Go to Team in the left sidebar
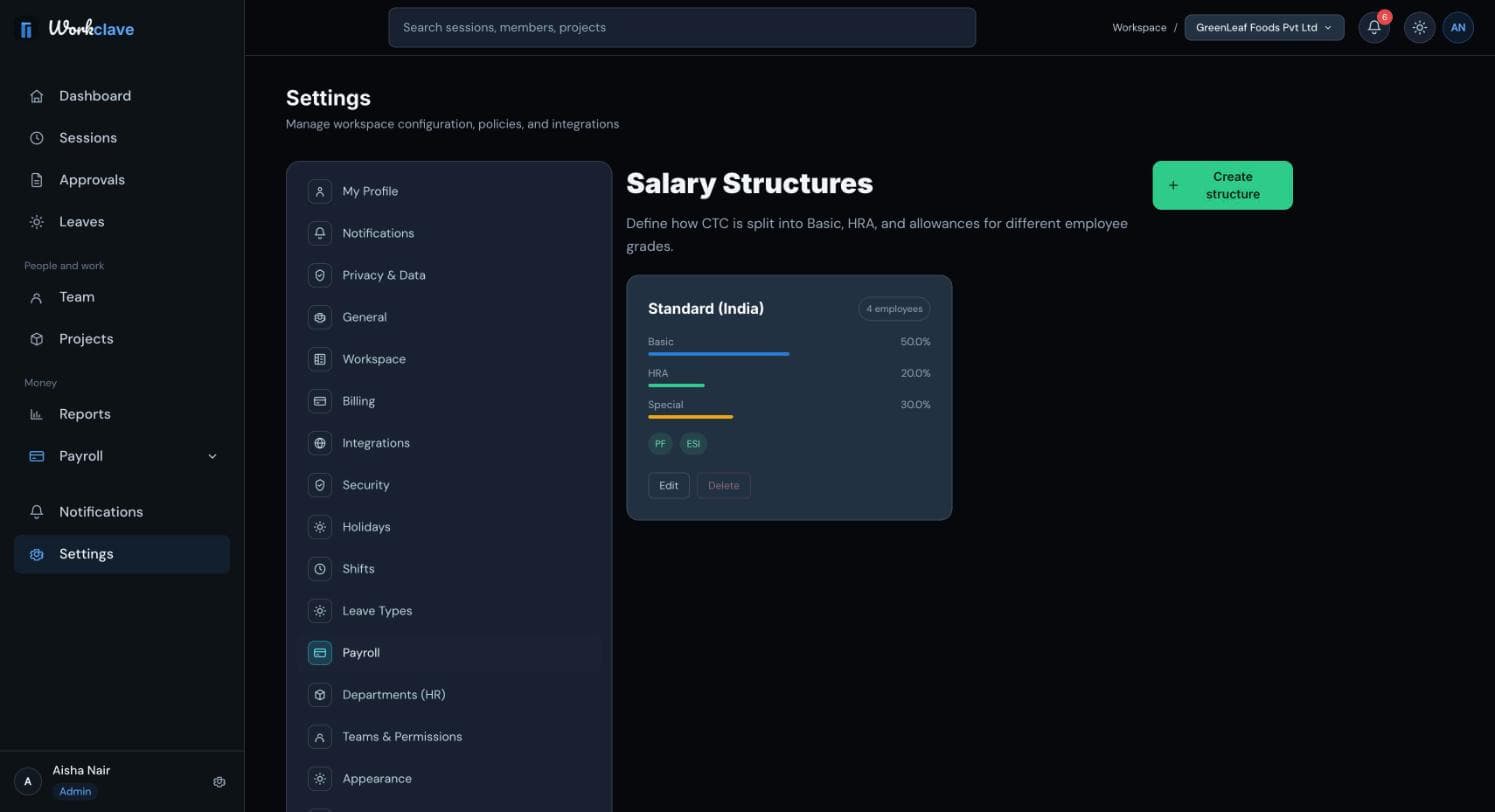The width and height of the screenshot is (1495, 812). coord(122,297)
